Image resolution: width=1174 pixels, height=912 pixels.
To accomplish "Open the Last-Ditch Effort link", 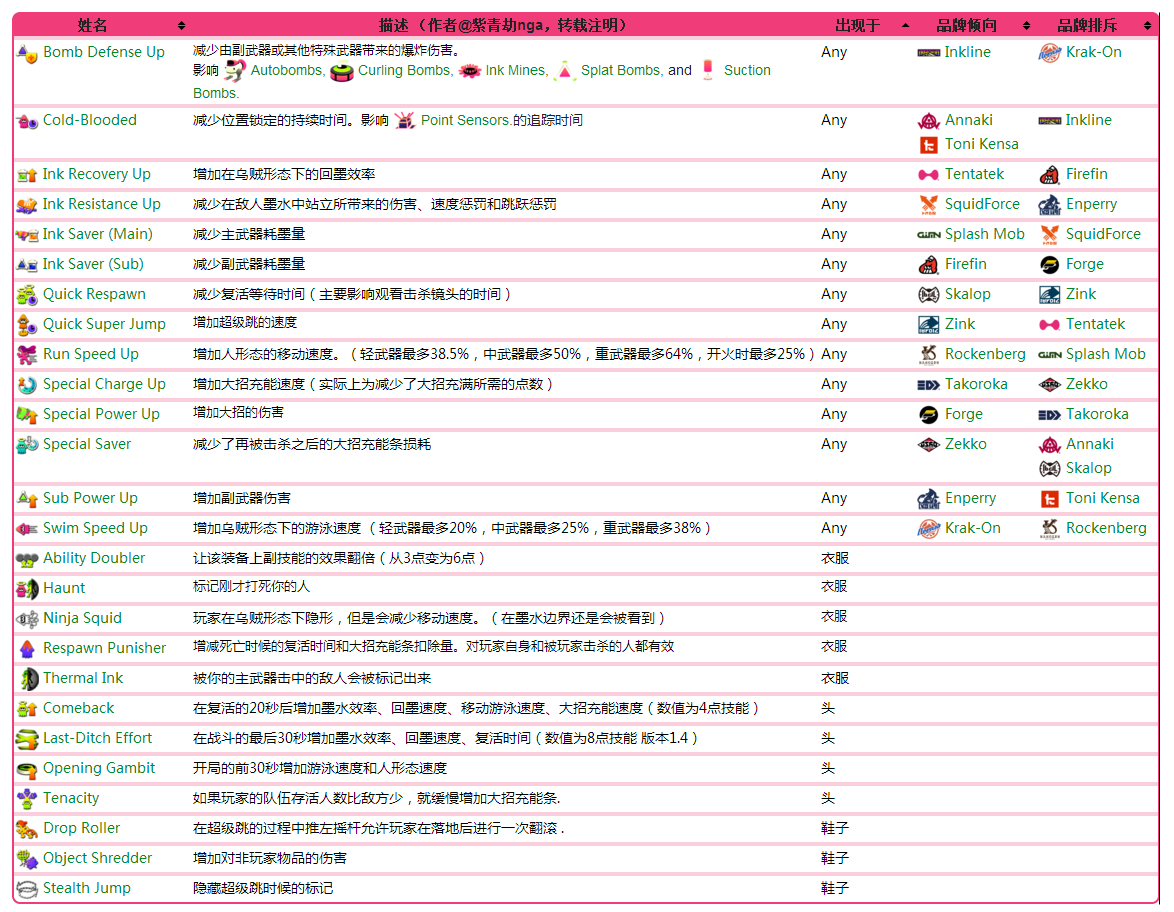I will [x=97, y=738].
